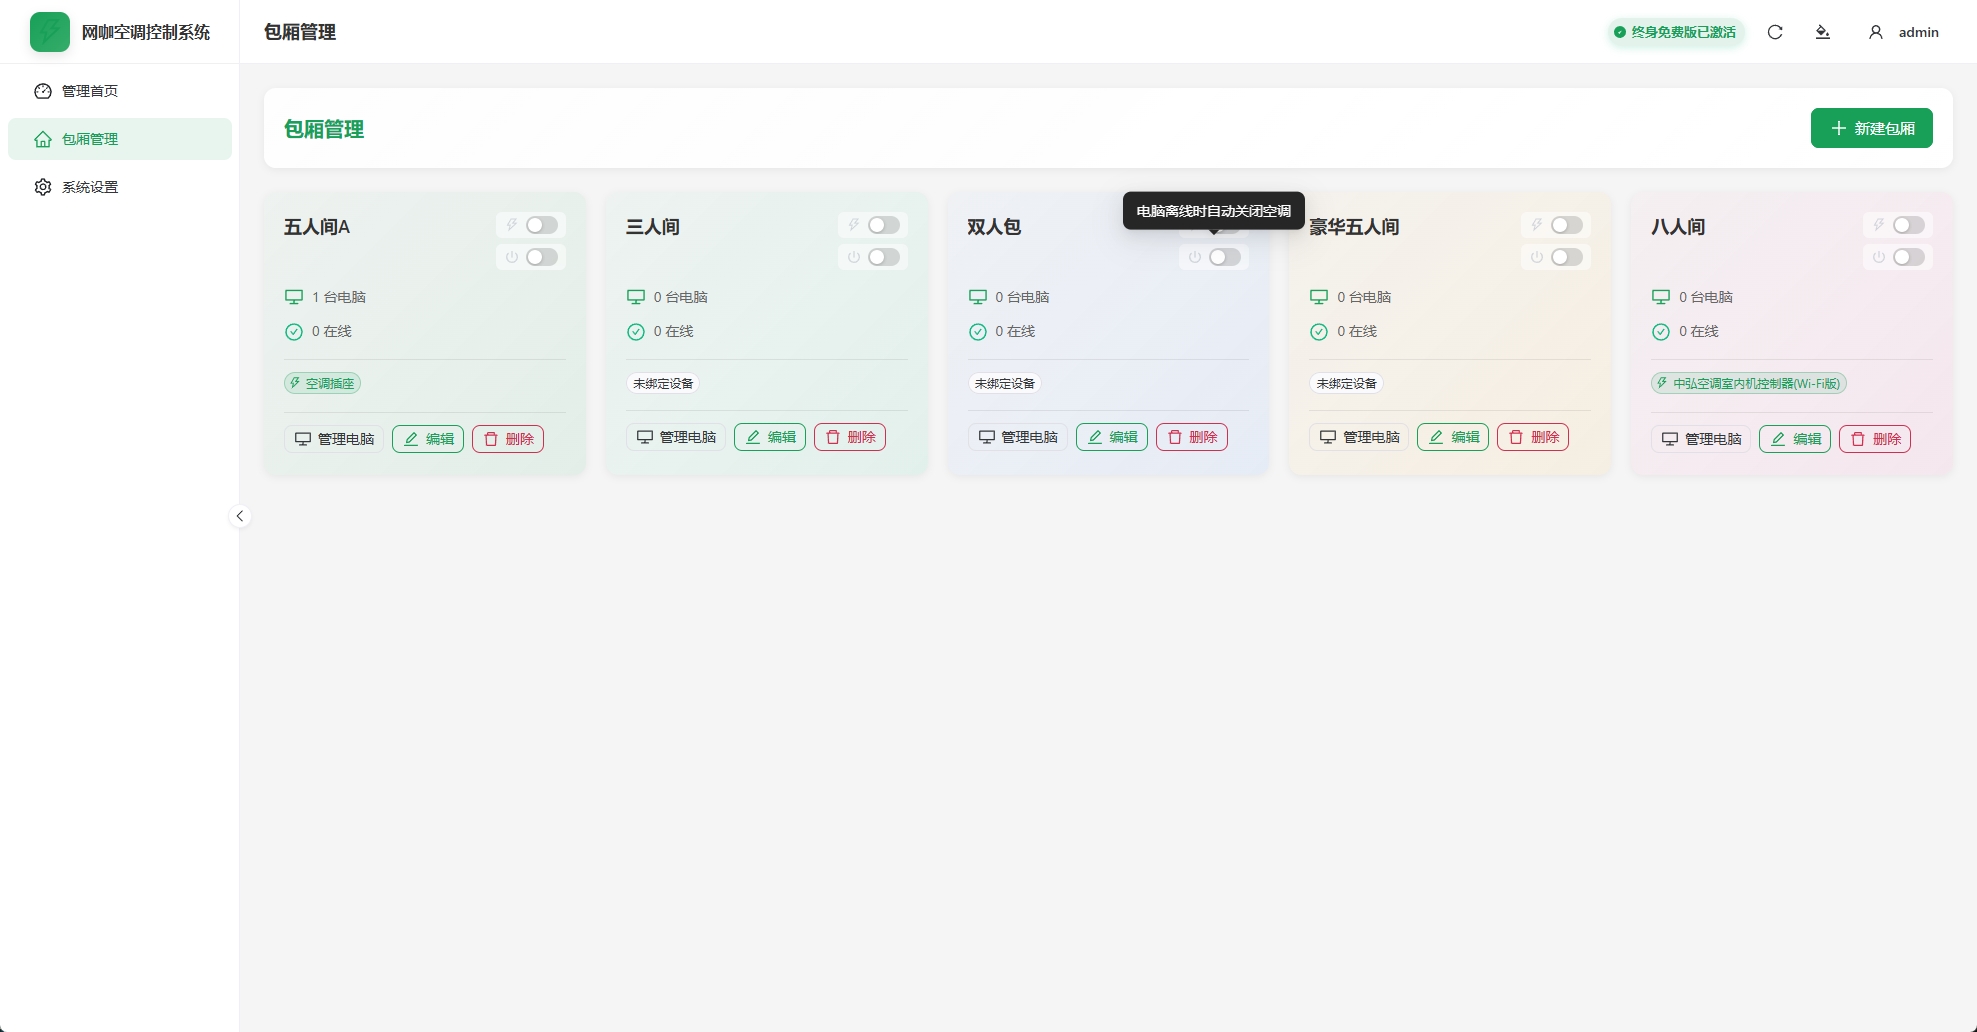Click the theme paint bucket icon
The width and height of the screenshot is (1977, 1032).
(1823, 32)
